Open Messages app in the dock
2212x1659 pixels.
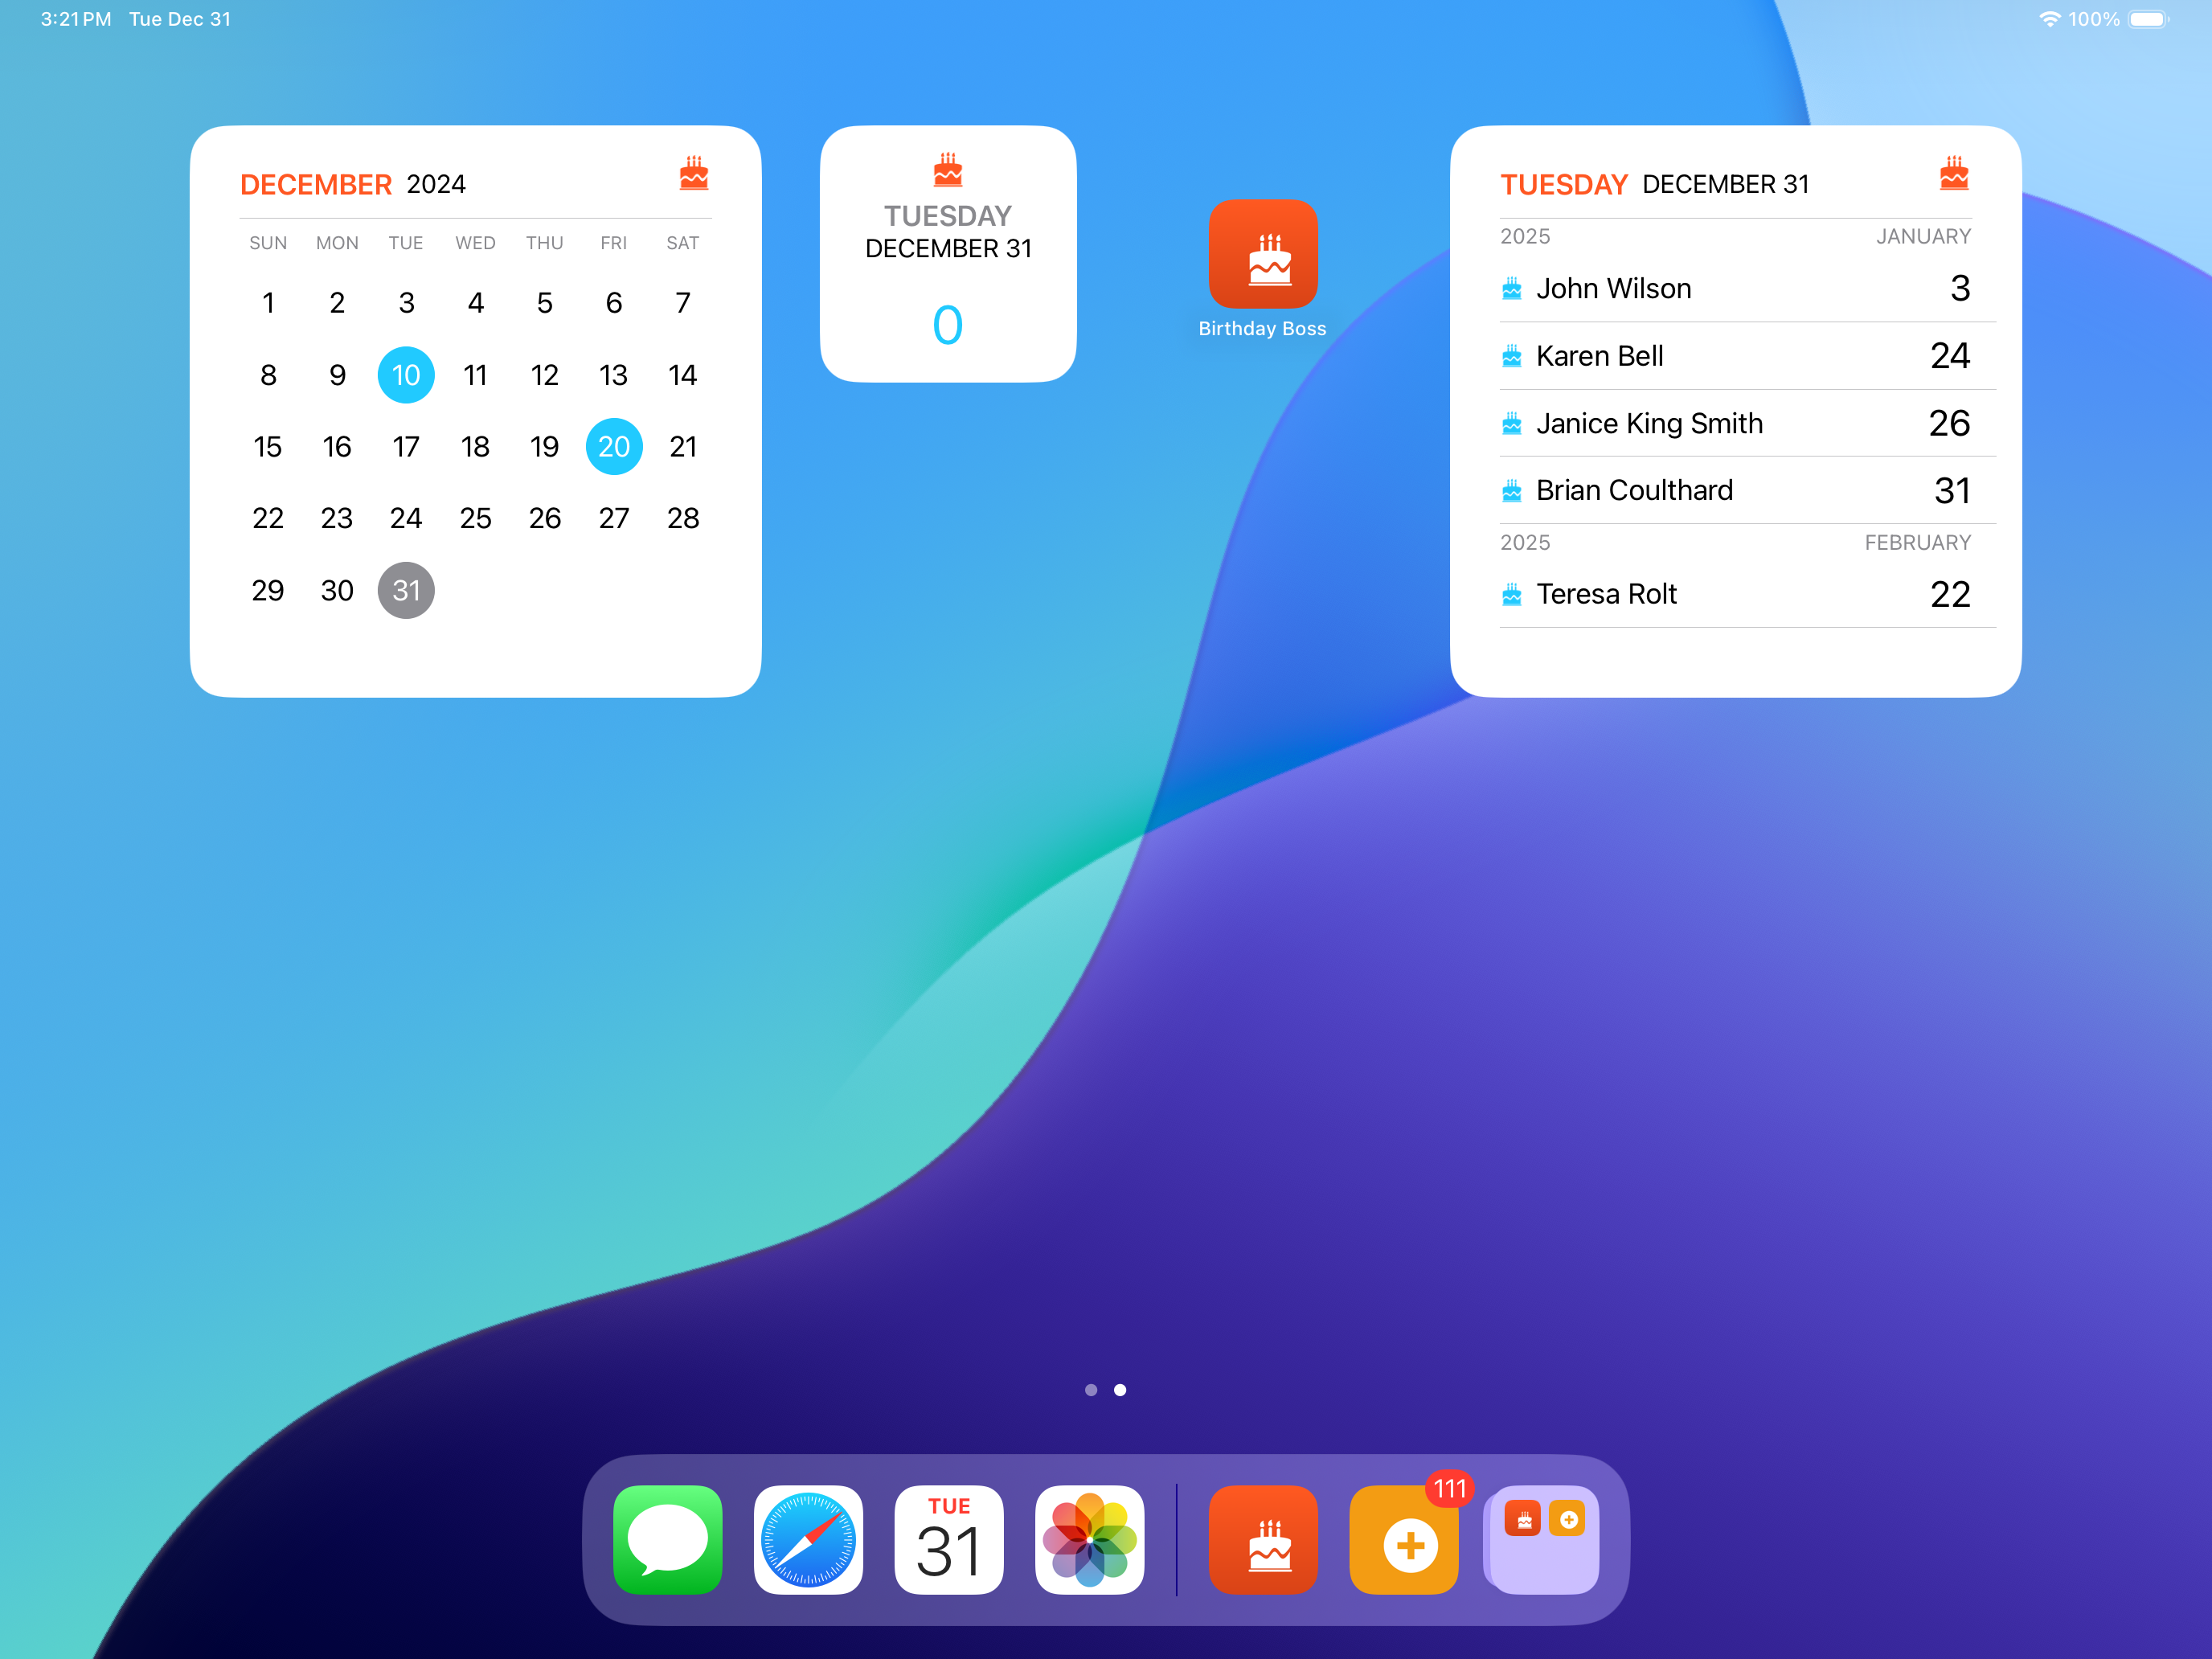click(x=668, y=1540)
